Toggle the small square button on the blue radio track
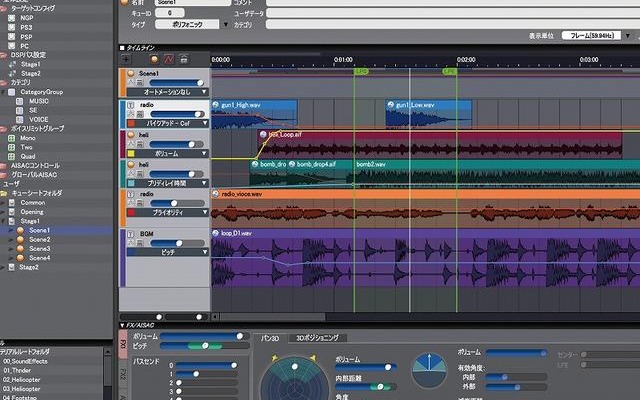This screenshot has width=640, height=400. tap(139, 114)
